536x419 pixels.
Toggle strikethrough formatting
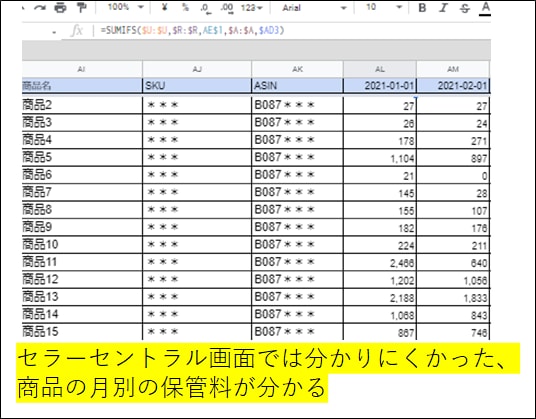coord(465,8)
